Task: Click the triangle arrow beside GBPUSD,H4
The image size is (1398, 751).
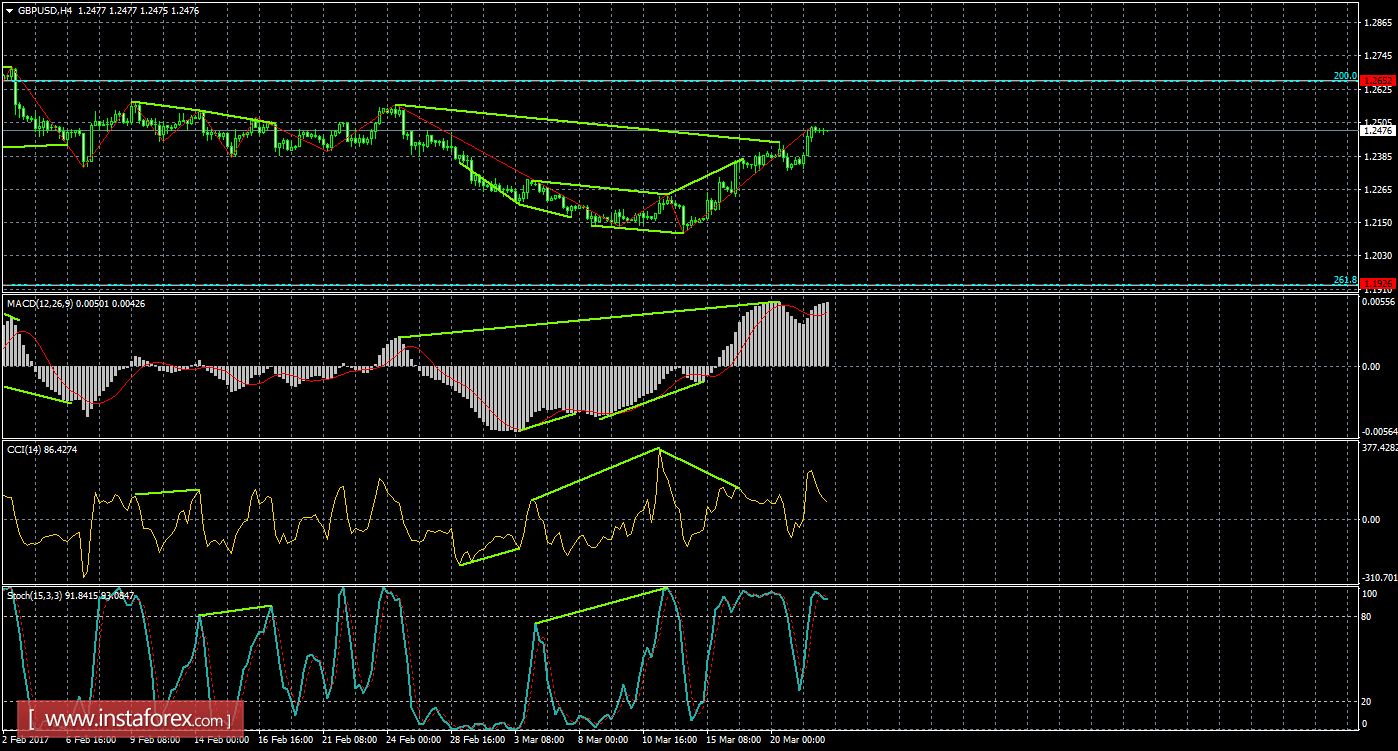Action: point(9,9)
